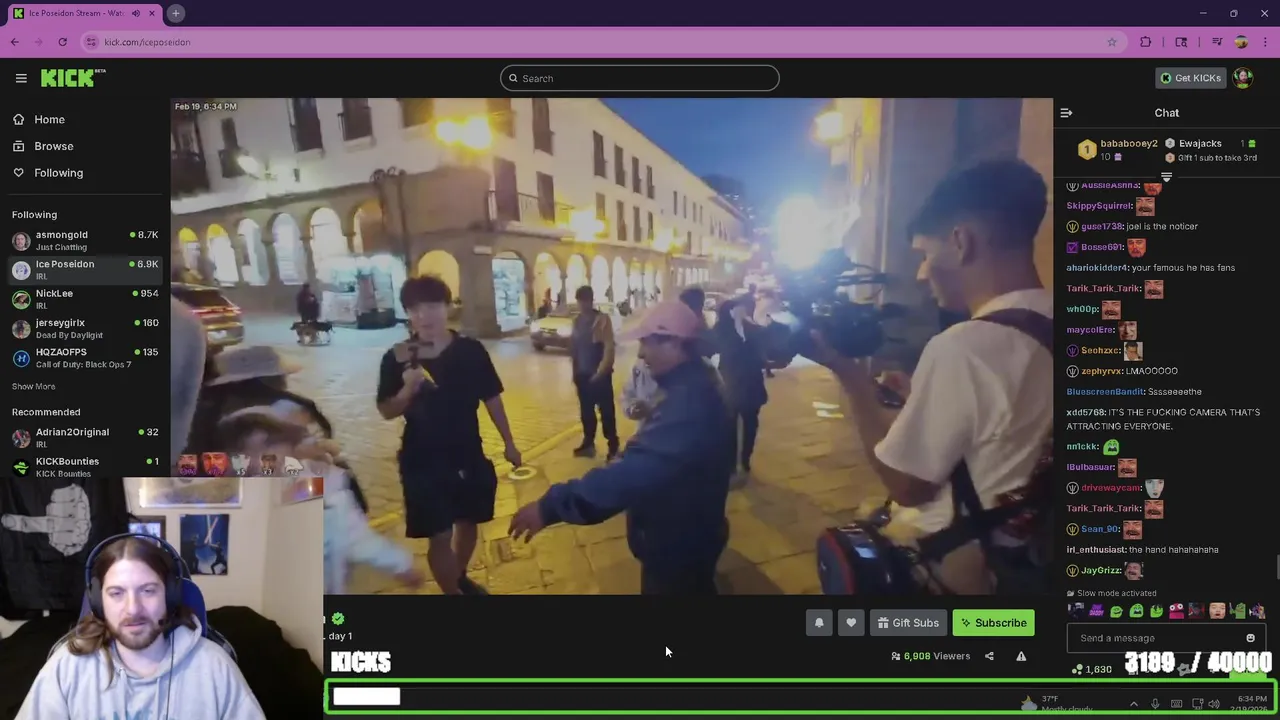Screen dimensions: 1280x720
Task: Insert the pink googly-eyed monster quick emote
Action: [1176, 611]
